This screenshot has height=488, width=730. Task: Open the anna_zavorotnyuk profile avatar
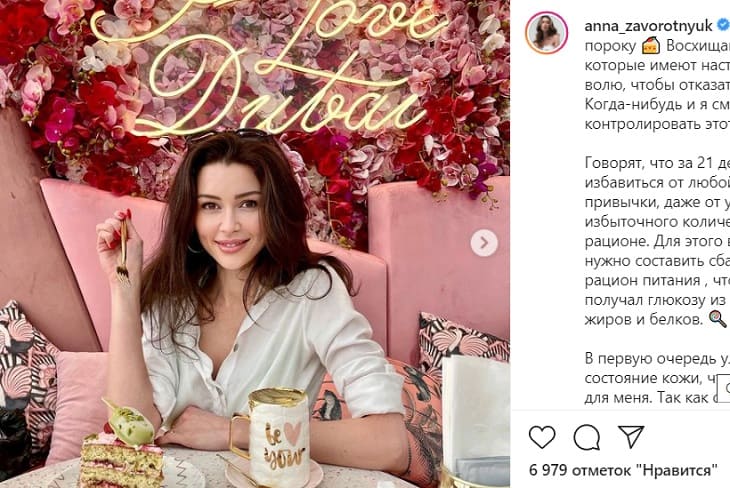547,33
